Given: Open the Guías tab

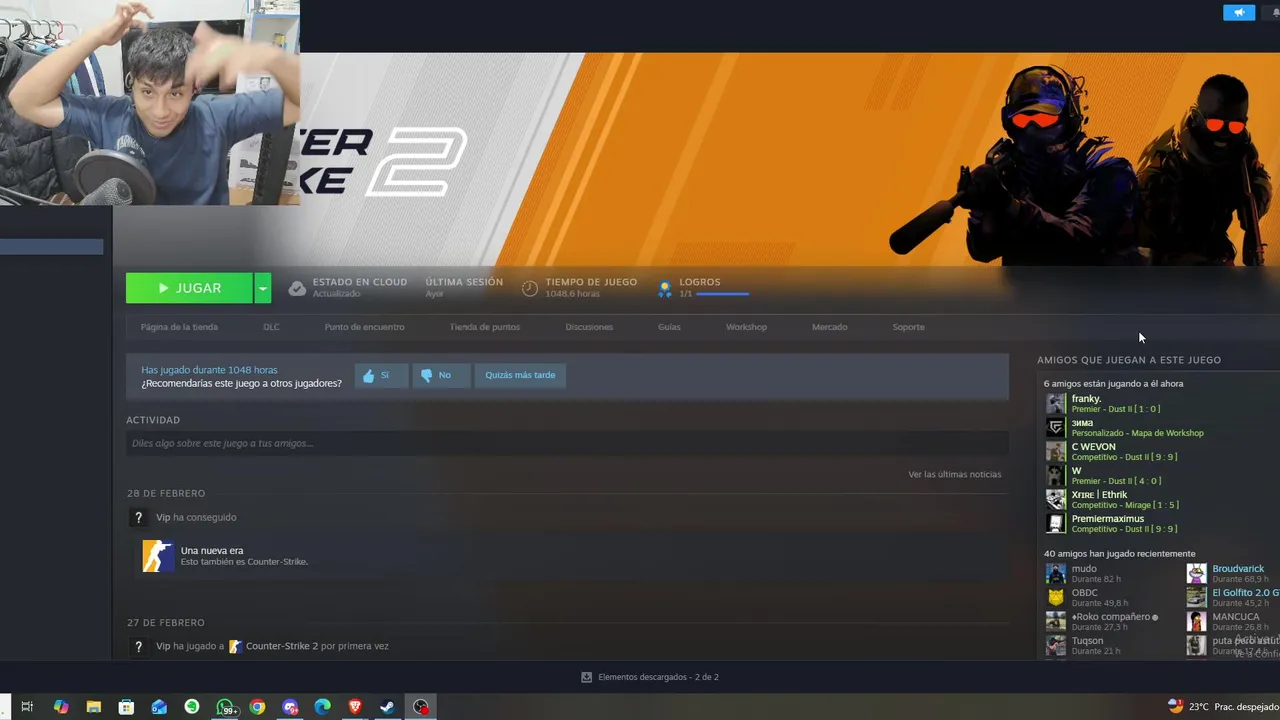Looking at the screenshot, I should pos(669,327).
